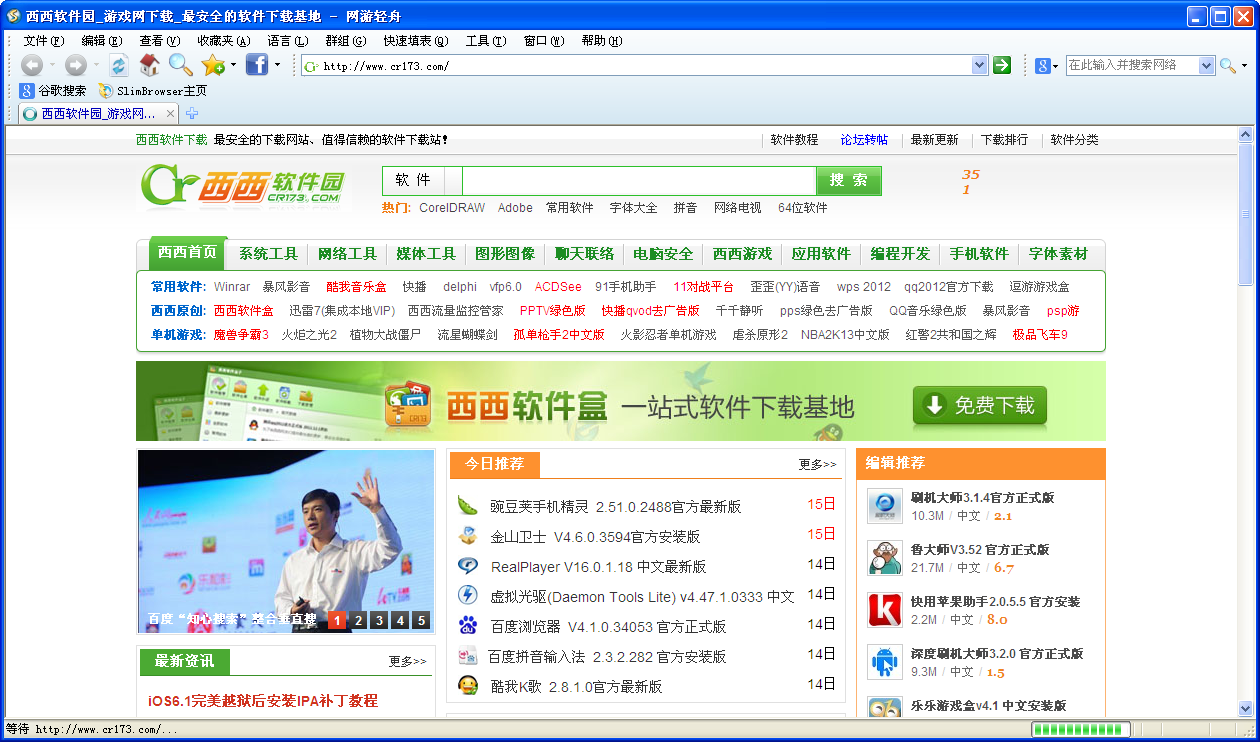Open the iOS6.1完美越狱后安装IPA补丁教程 article
Viewport: 1260px width, 742px height.
coord(263,700)
